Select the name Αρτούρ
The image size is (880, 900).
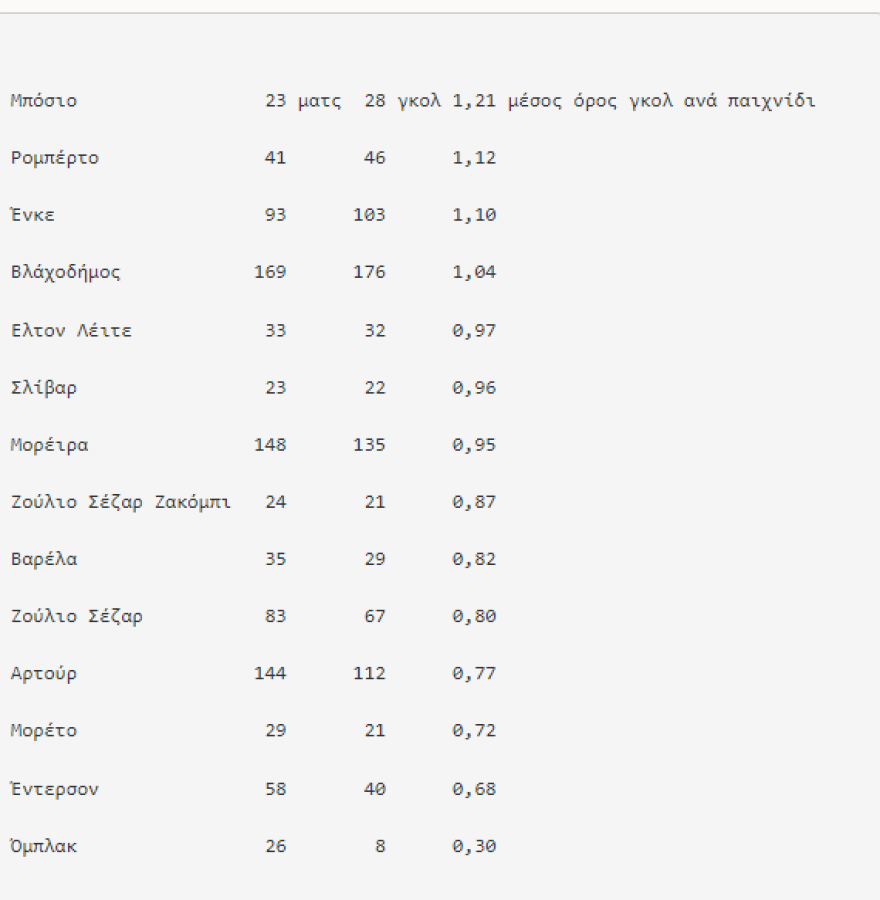[44, 674]
